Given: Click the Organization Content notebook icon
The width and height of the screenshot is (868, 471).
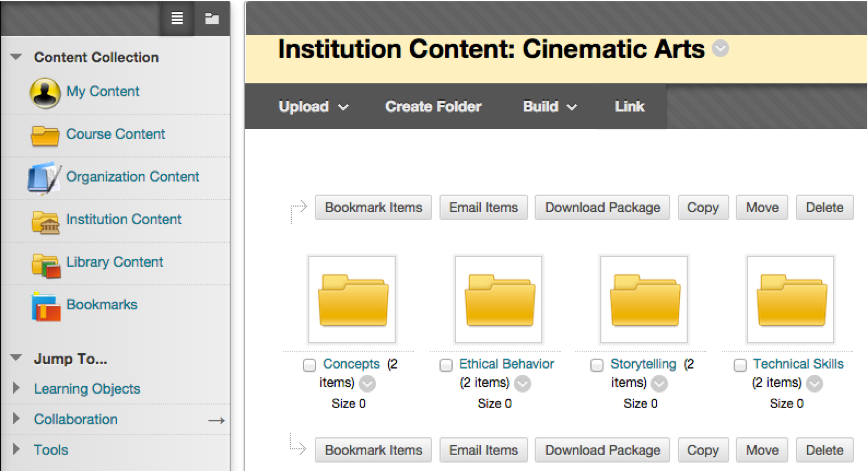Looking at the screenshot, I should (x=45, y=177).
